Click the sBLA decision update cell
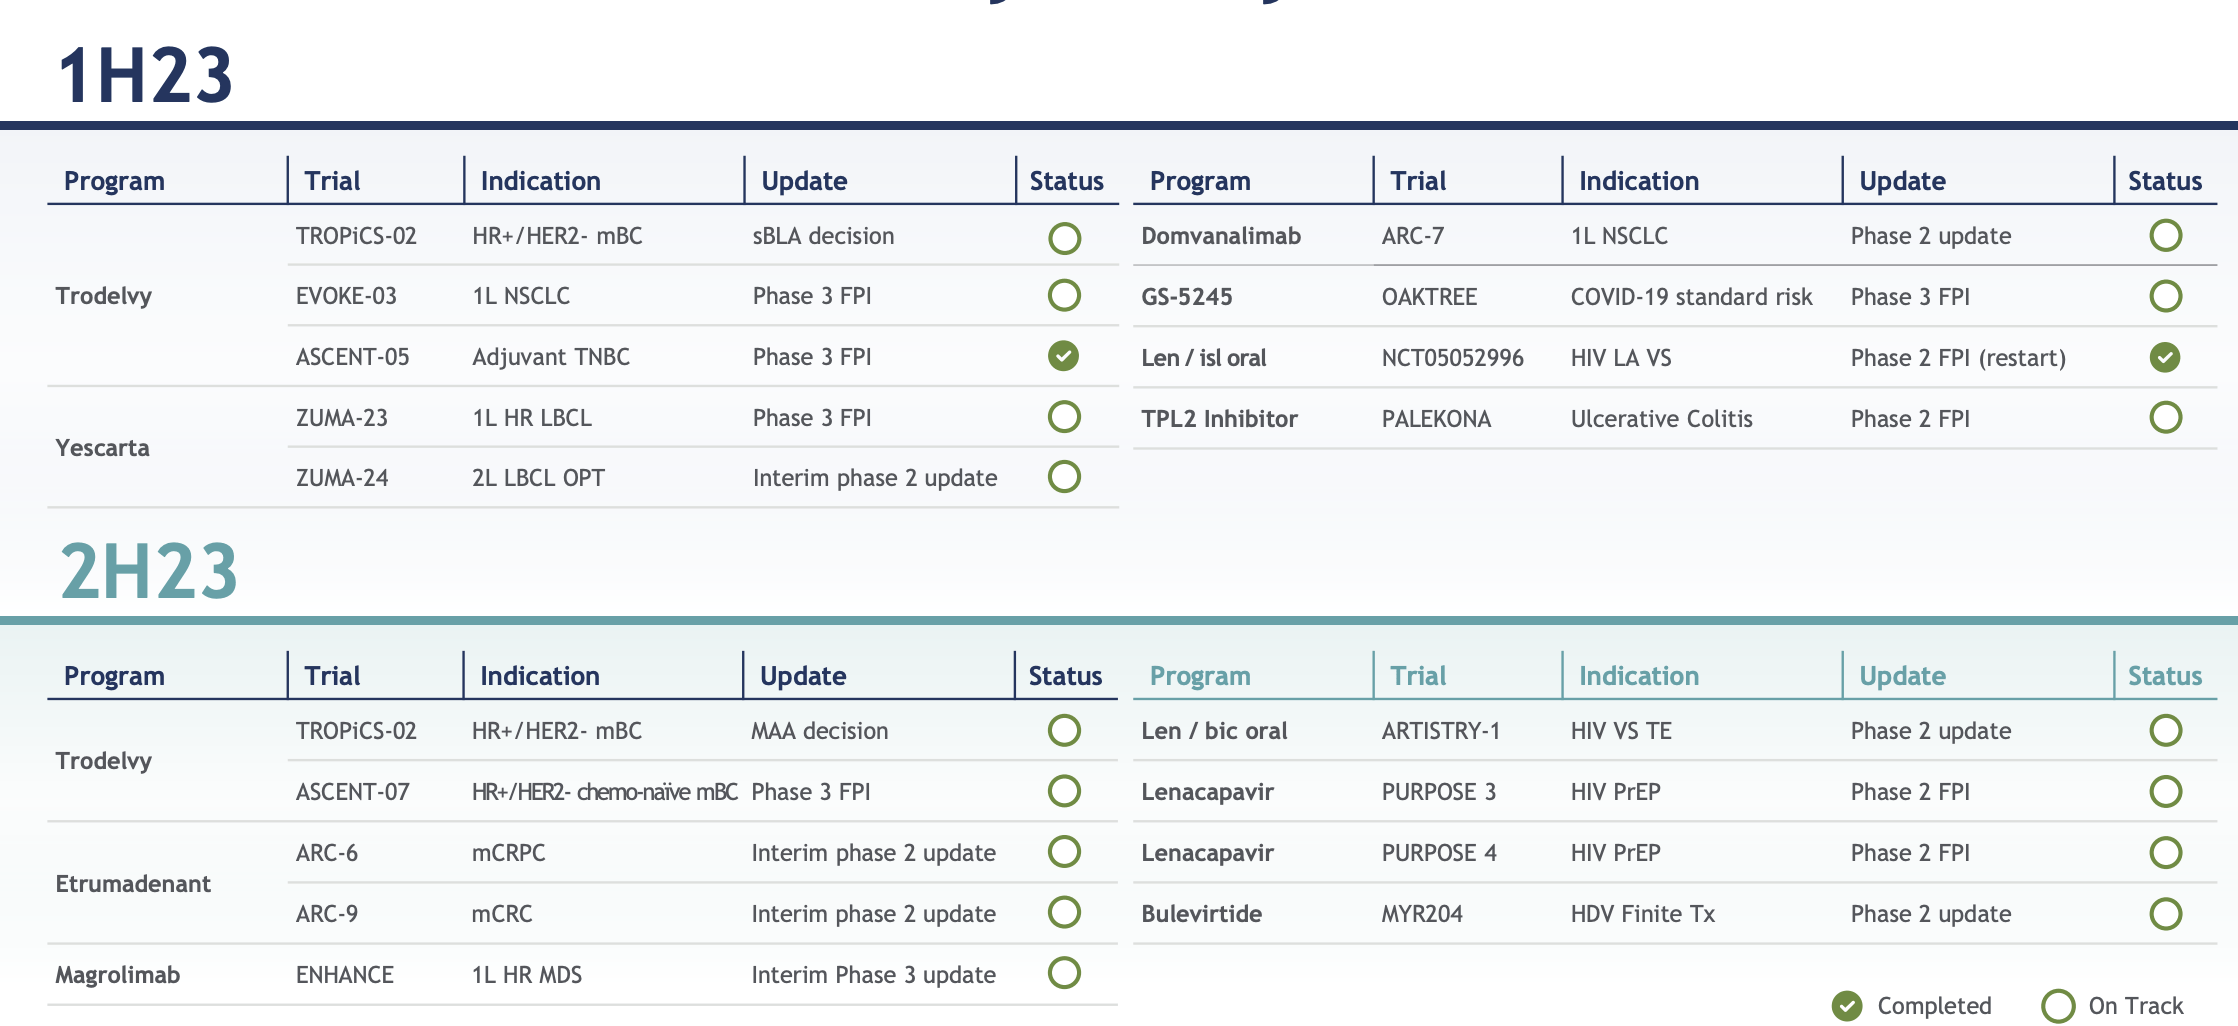This screenshot has height=1026, width=2238. pos(823,236)
